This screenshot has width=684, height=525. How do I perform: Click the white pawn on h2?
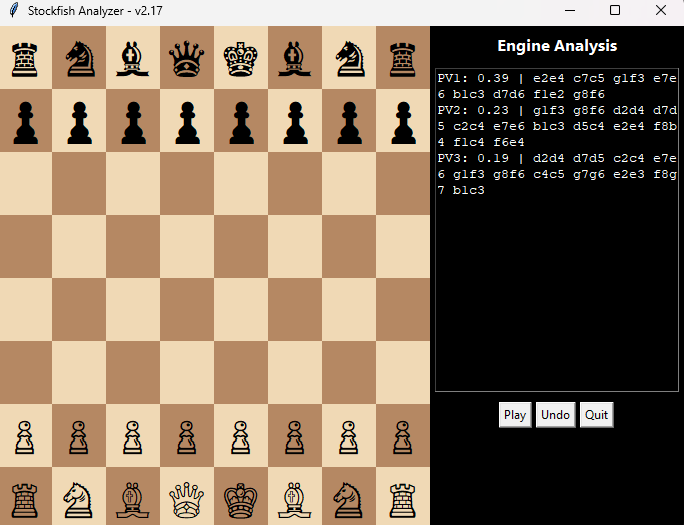pos(402,437)
